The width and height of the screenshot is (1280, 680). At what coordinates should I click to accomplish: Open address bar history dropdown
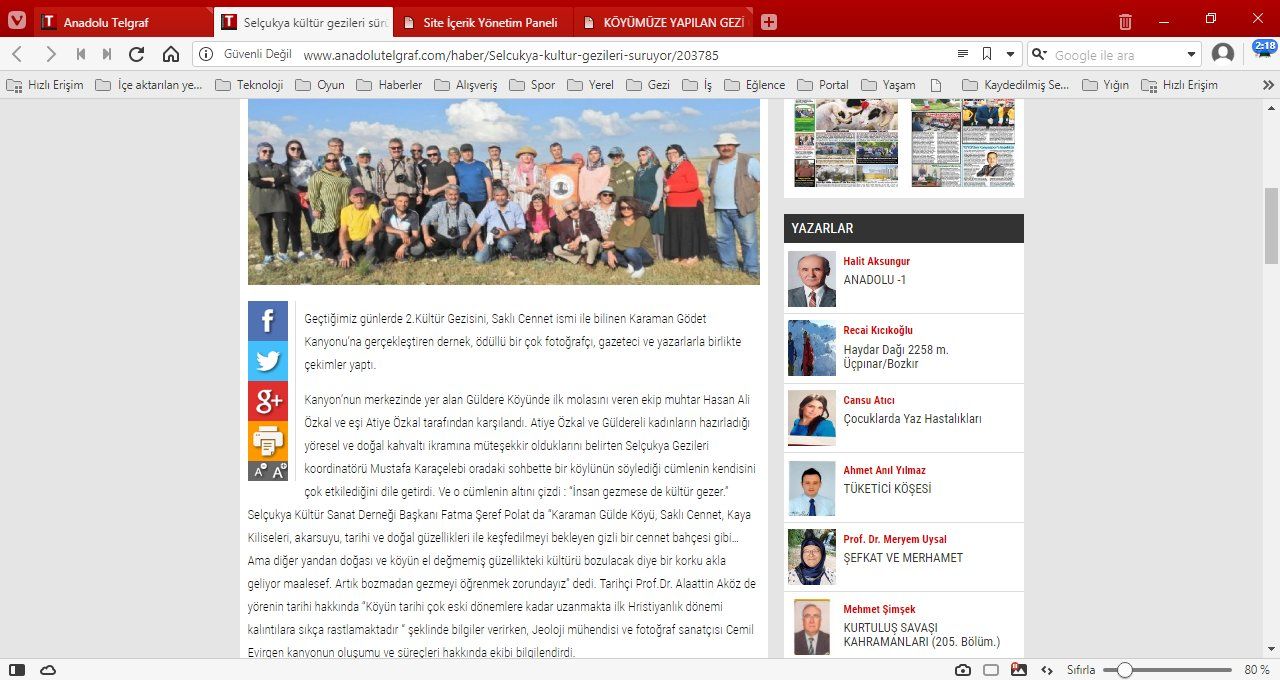click(1010, 54)
